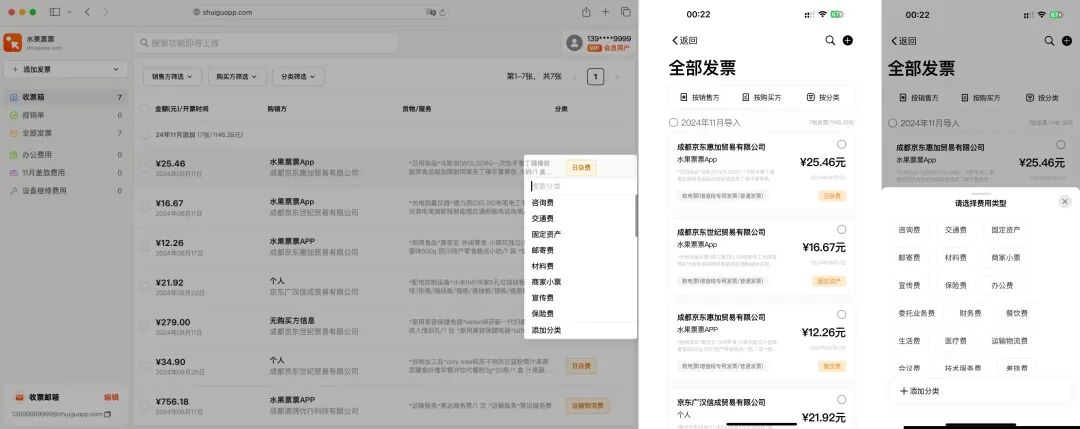Tap search icon in the dimmed phone screen
Screen dimensions: 1080x429
pos(1049,41)
